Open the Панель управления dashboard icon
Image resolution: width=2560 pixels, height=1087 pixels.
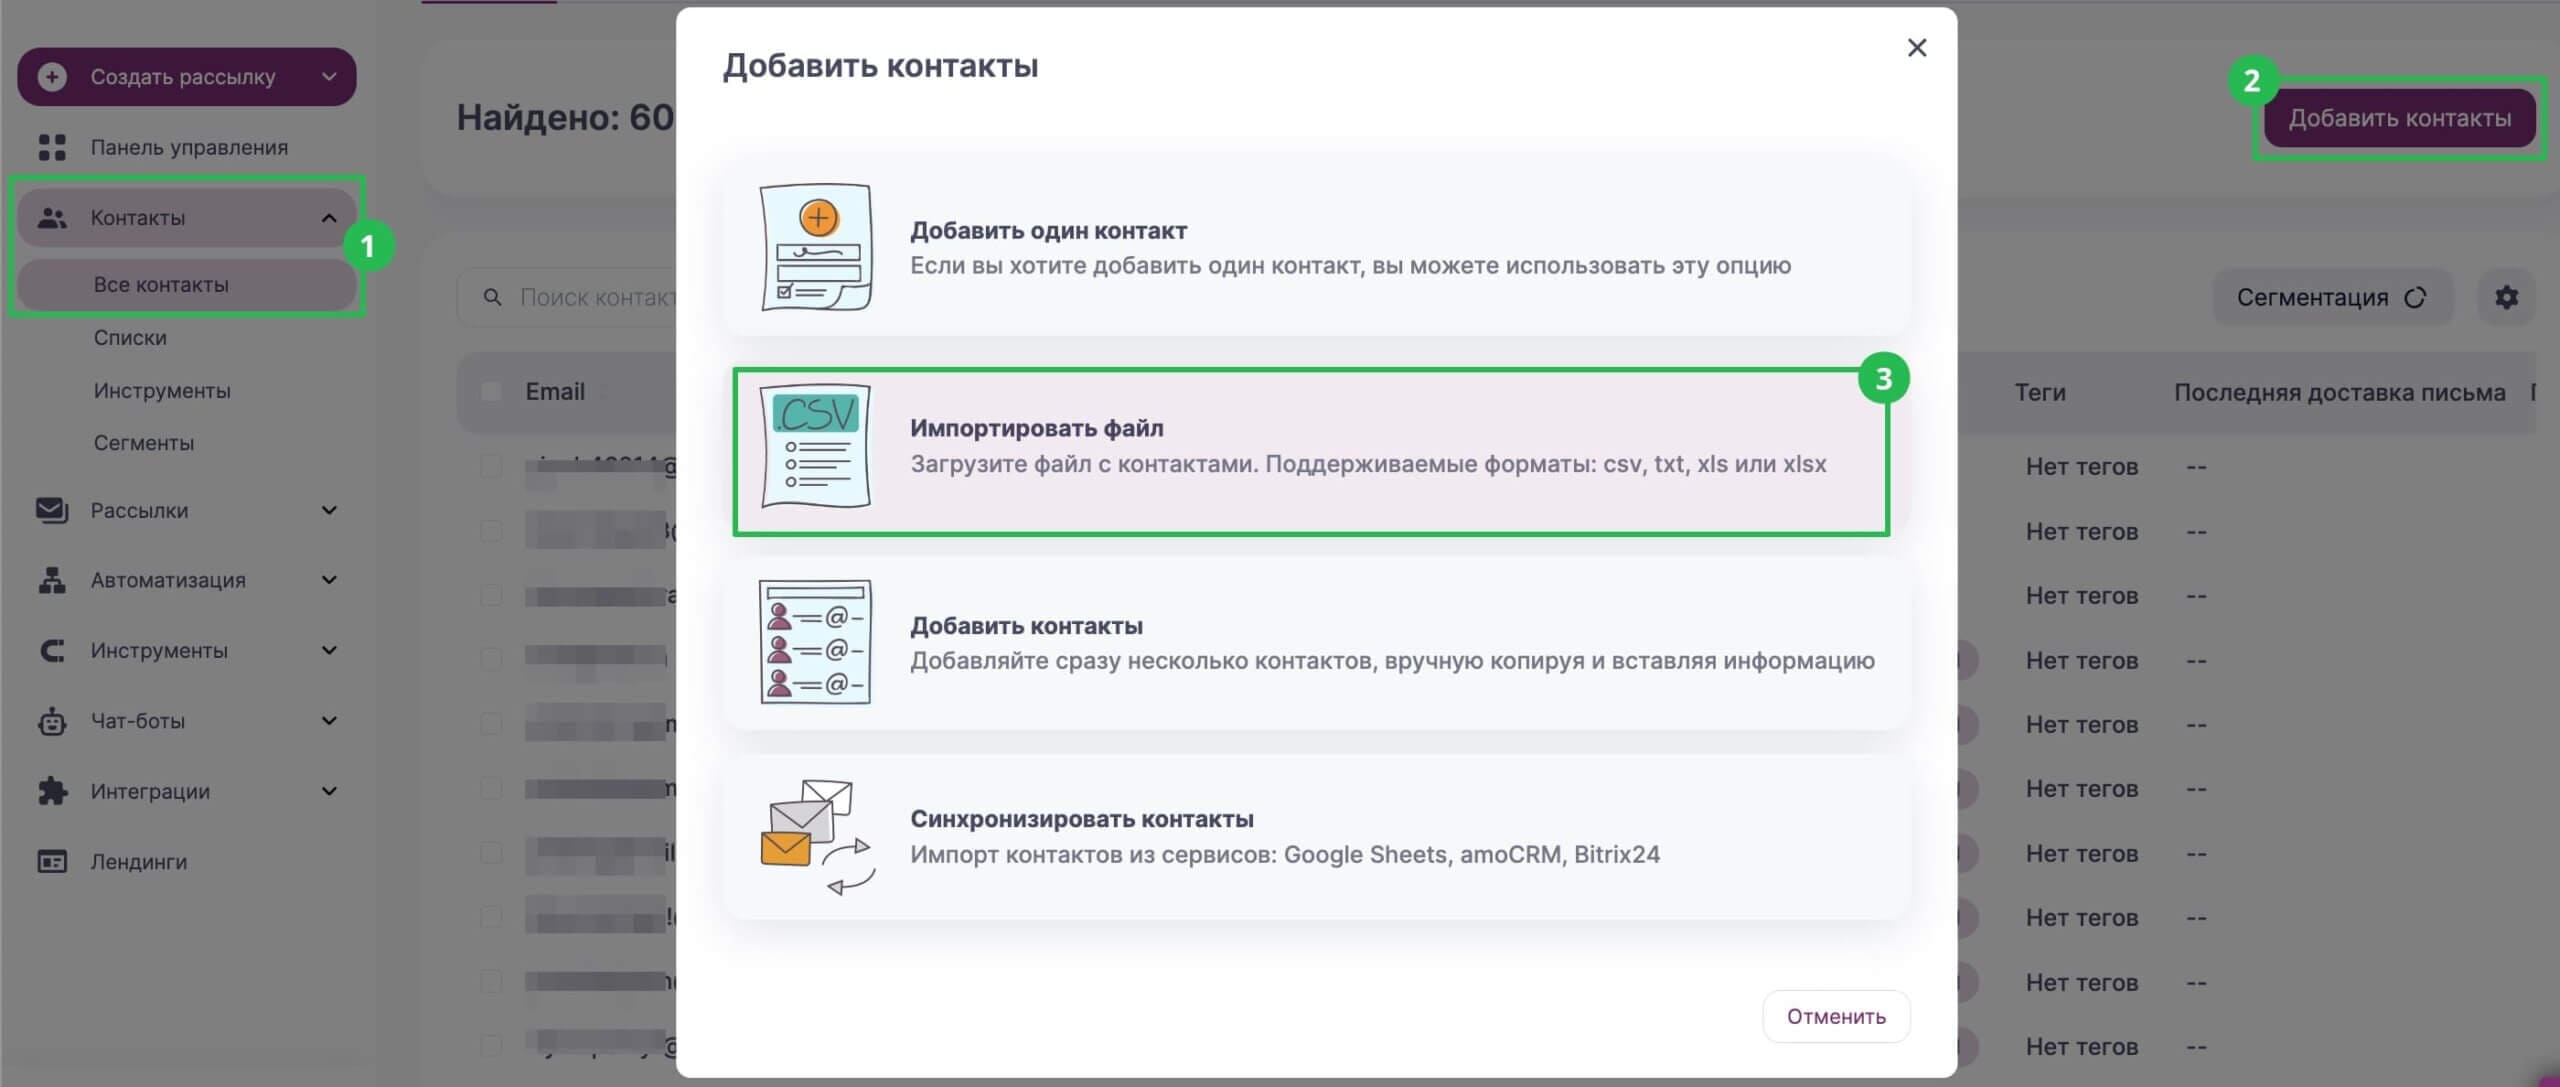click(52, 147)
